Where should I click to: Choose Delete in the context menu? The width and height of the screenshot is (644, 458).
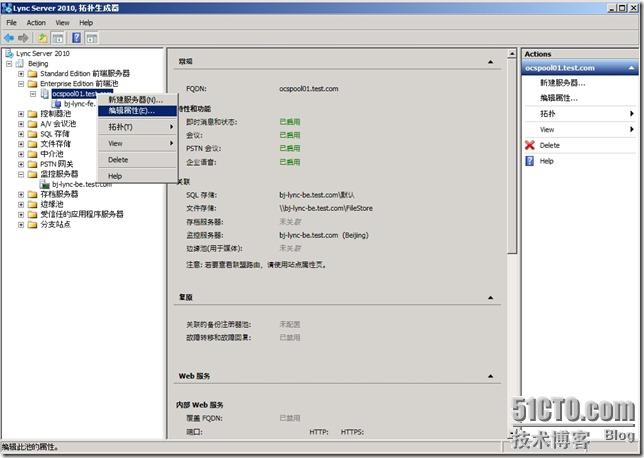138,160
